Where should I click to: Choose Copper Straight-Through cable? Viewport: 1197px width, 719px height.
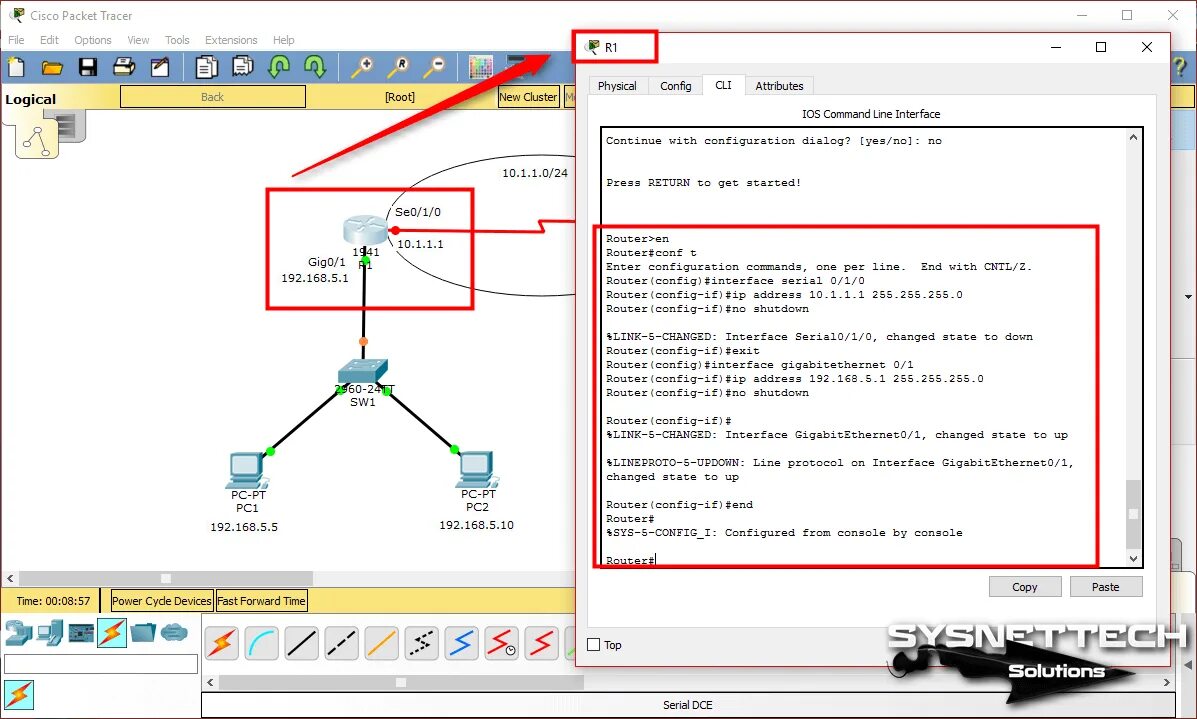pyautogui.click(x=301, y=643)
